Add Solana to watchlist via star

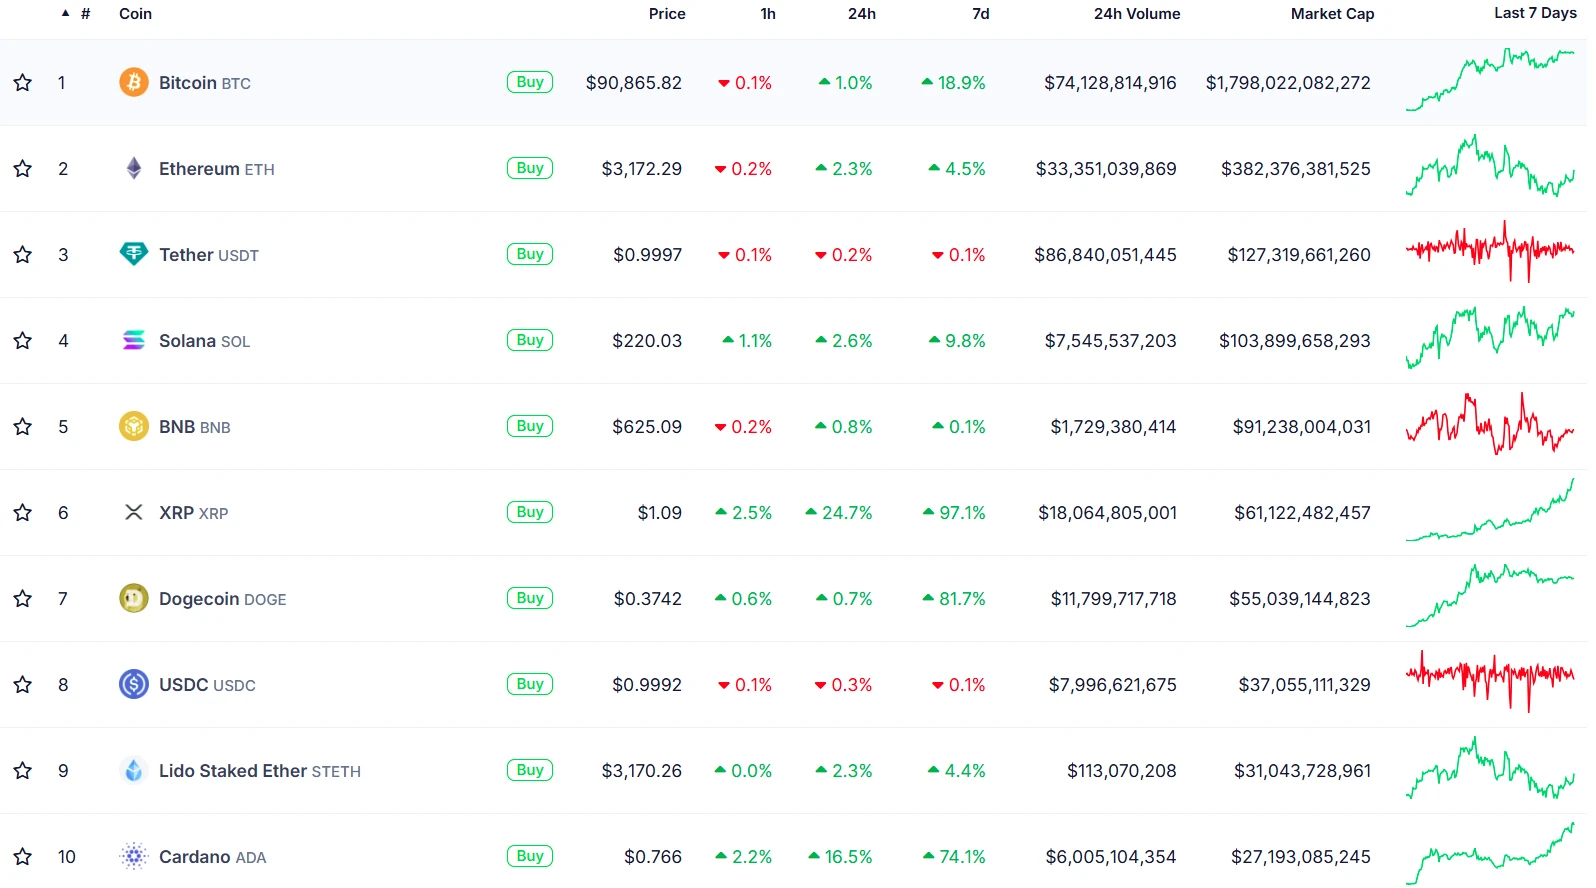(23, 340)
